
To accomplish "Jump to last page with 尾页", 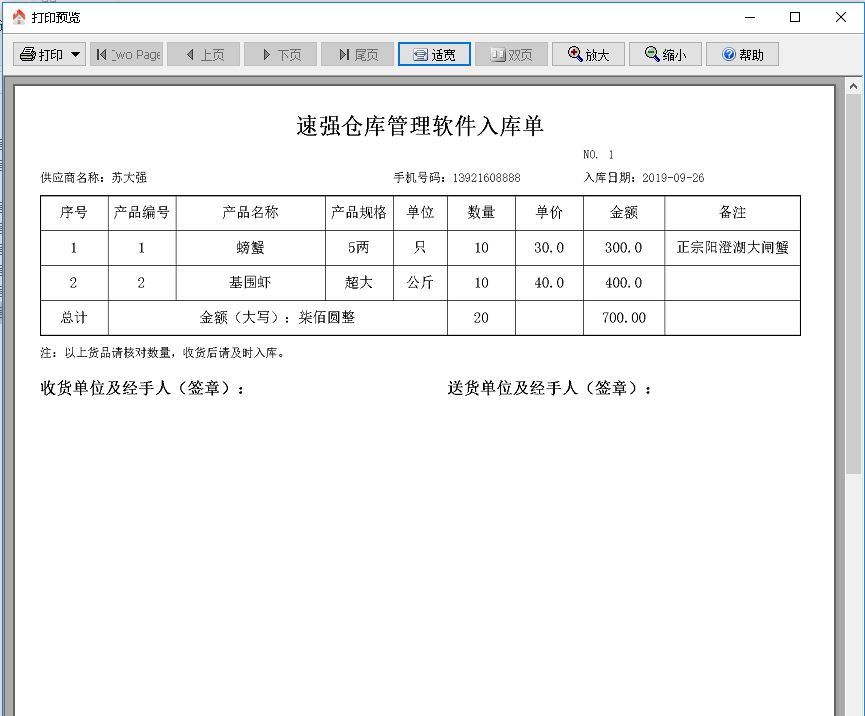I will pos(357,54).
